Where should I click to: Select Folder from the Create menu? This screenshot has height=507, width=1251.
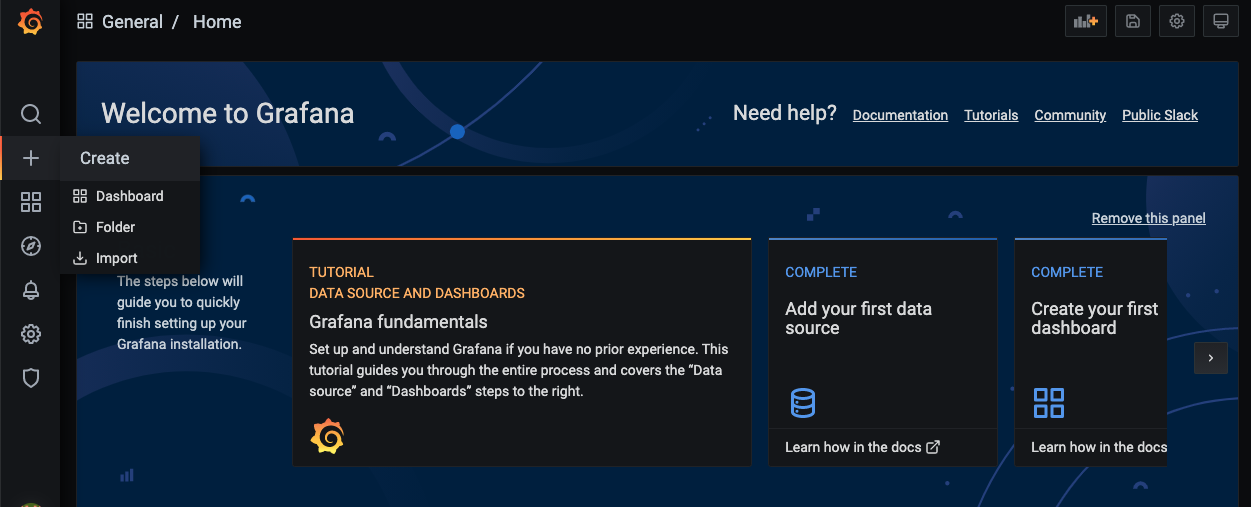click(115, 227)
